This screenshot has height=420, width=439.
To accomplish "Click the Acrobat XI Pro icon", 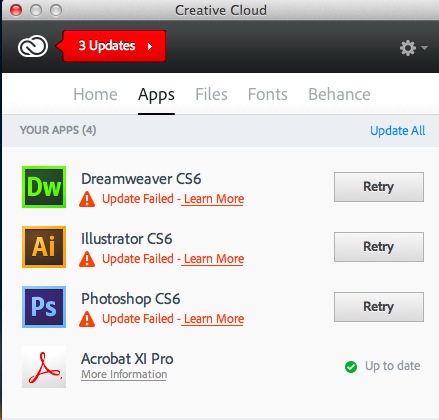I will [44, 367].
